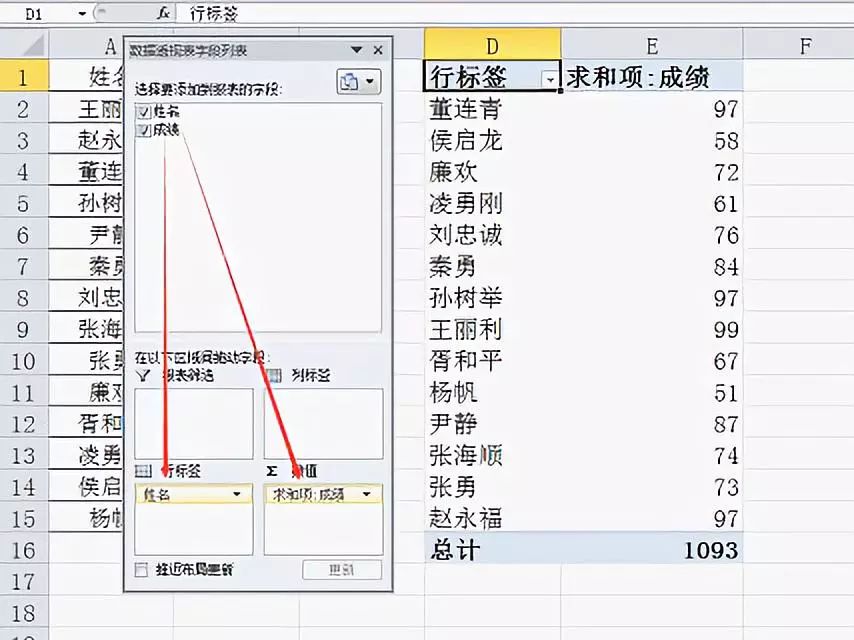Open the 行标签 filter dropdown in D1
This screenshot has width=854, height=640.
point(549,78)
